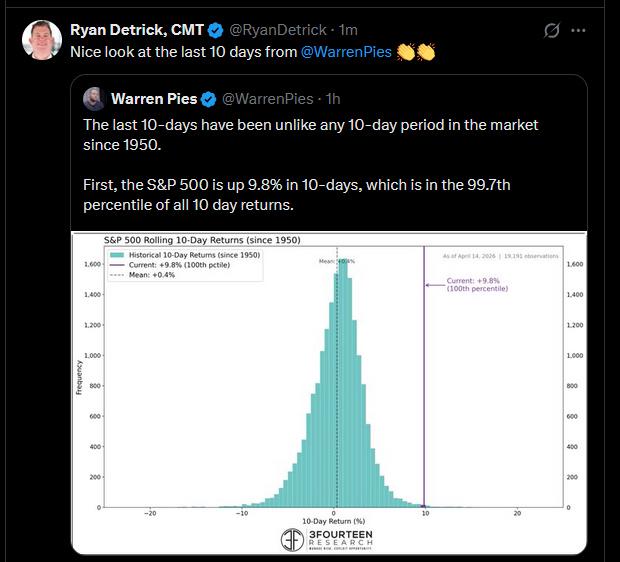The height and width of the screenshot is (562, 620).
Task: Open the S&P 500 histogram image
Action: [329, 393]
